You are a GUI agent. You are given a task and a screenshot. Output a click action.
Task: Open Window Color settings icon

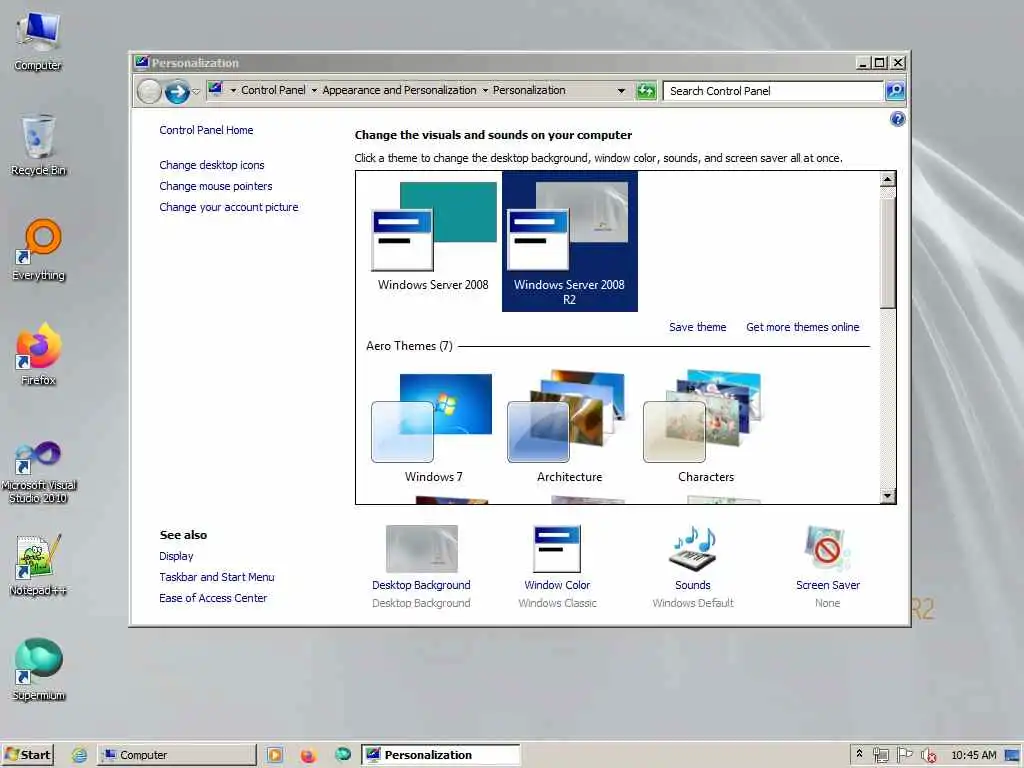[x=556, y=549]
